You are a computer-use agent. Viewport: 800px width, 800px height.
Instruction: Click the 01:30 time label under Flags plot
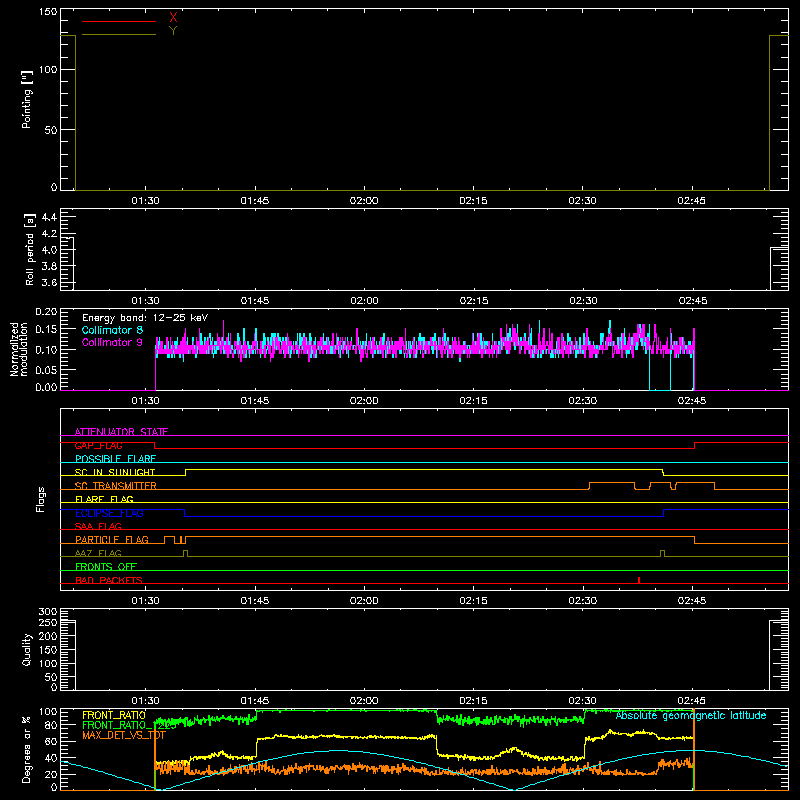(145, 601)
